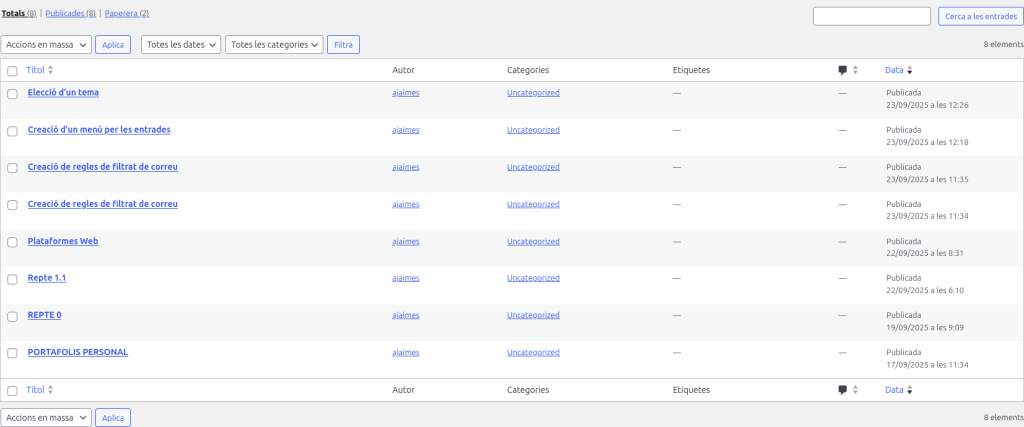The width and height of the screenshot is (1024, 427).
Task: Open the Paperera filter tab
Action: [126, 13]
